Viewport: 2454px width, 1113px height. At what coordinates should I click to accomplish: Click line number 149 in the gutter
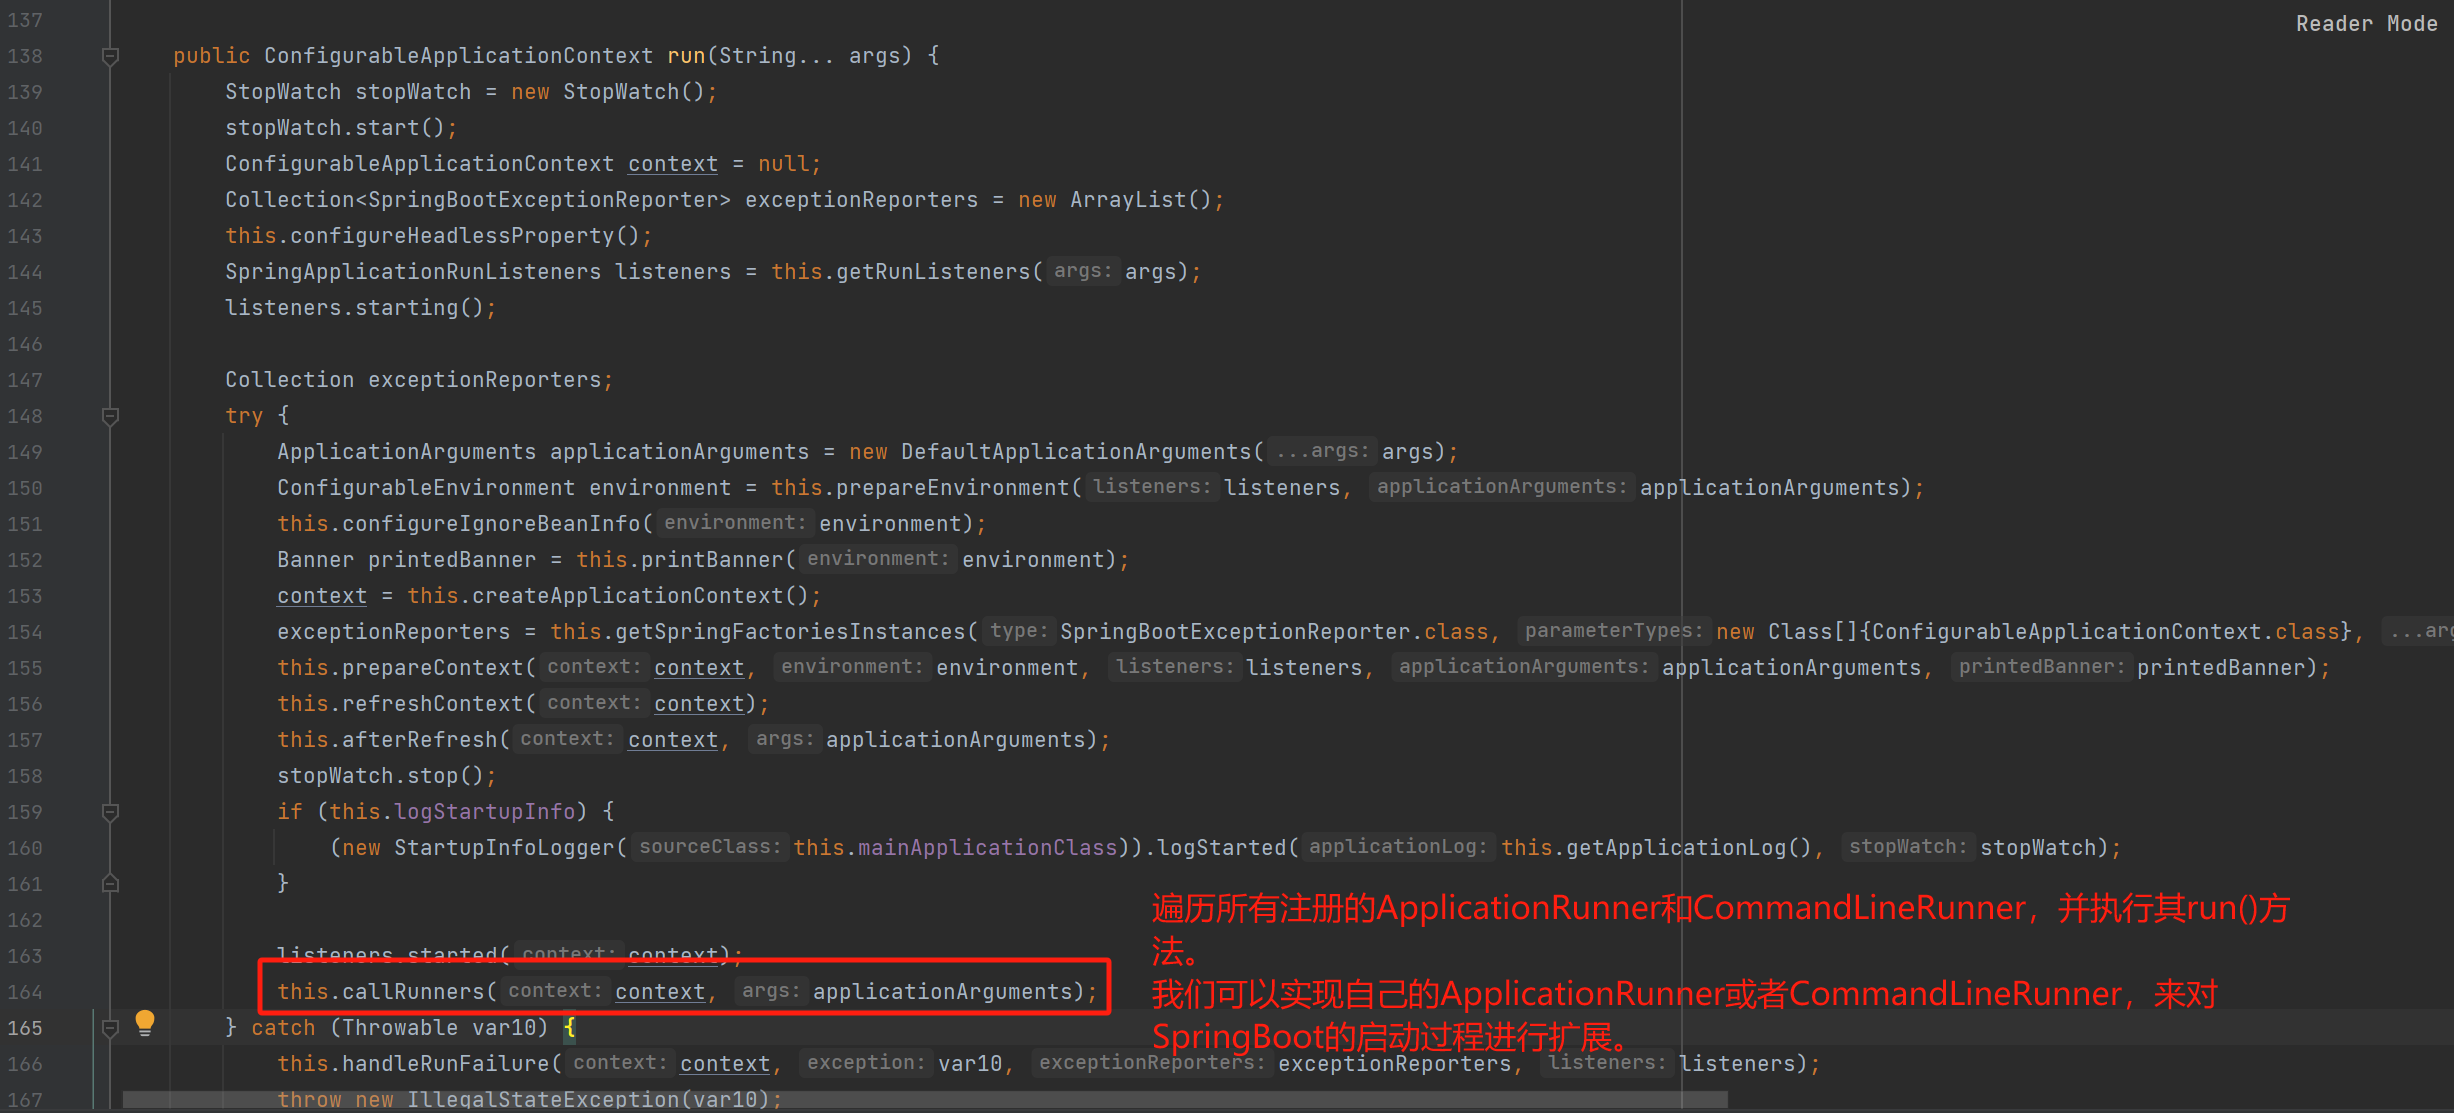click(25, 452)
